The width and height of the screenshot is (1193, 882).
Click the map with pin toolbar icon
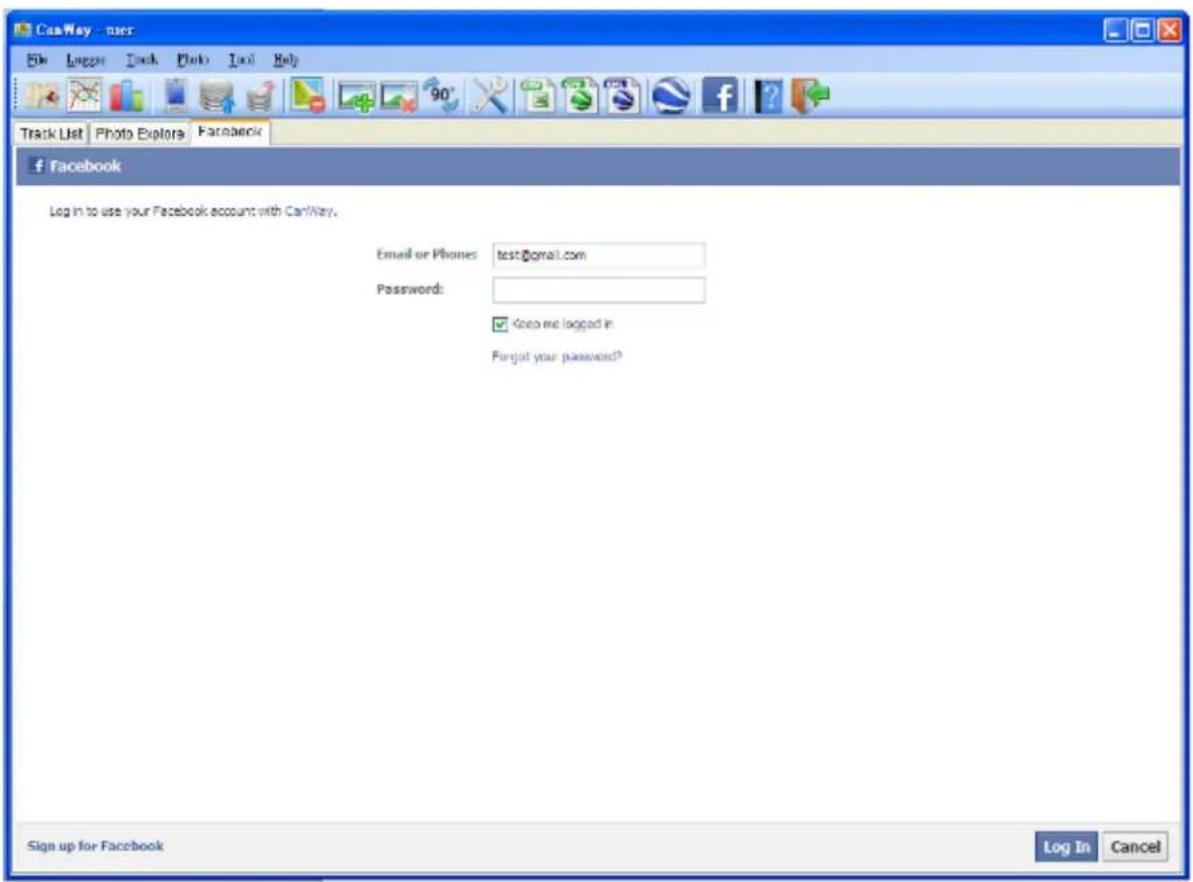pos(43,97)
